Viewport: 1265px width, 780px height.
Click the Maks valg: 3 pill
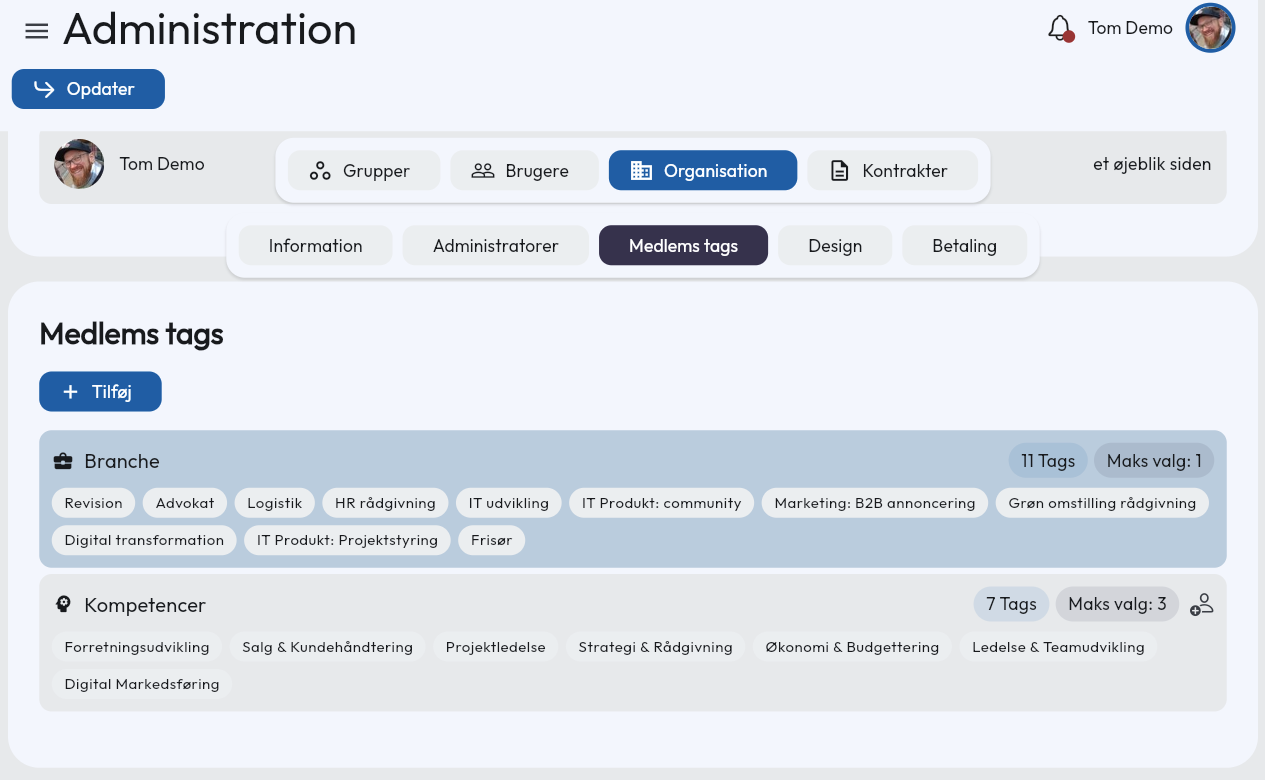(1117, 604)
